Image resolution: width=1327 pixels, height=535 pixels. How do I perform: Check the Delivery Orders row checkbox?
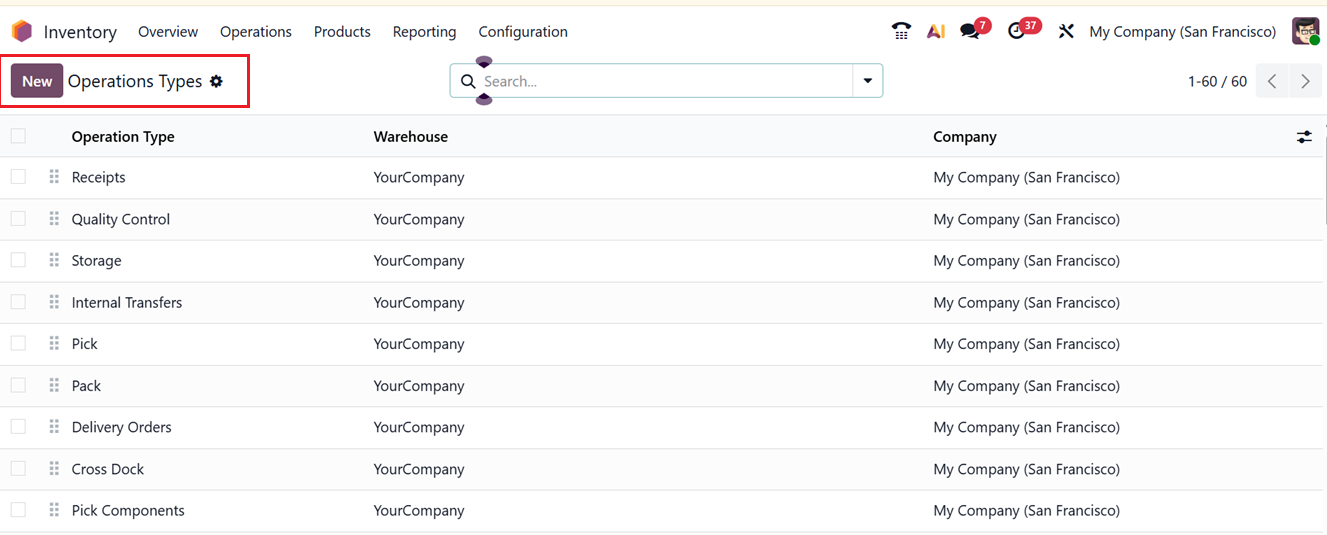[18, 427]
